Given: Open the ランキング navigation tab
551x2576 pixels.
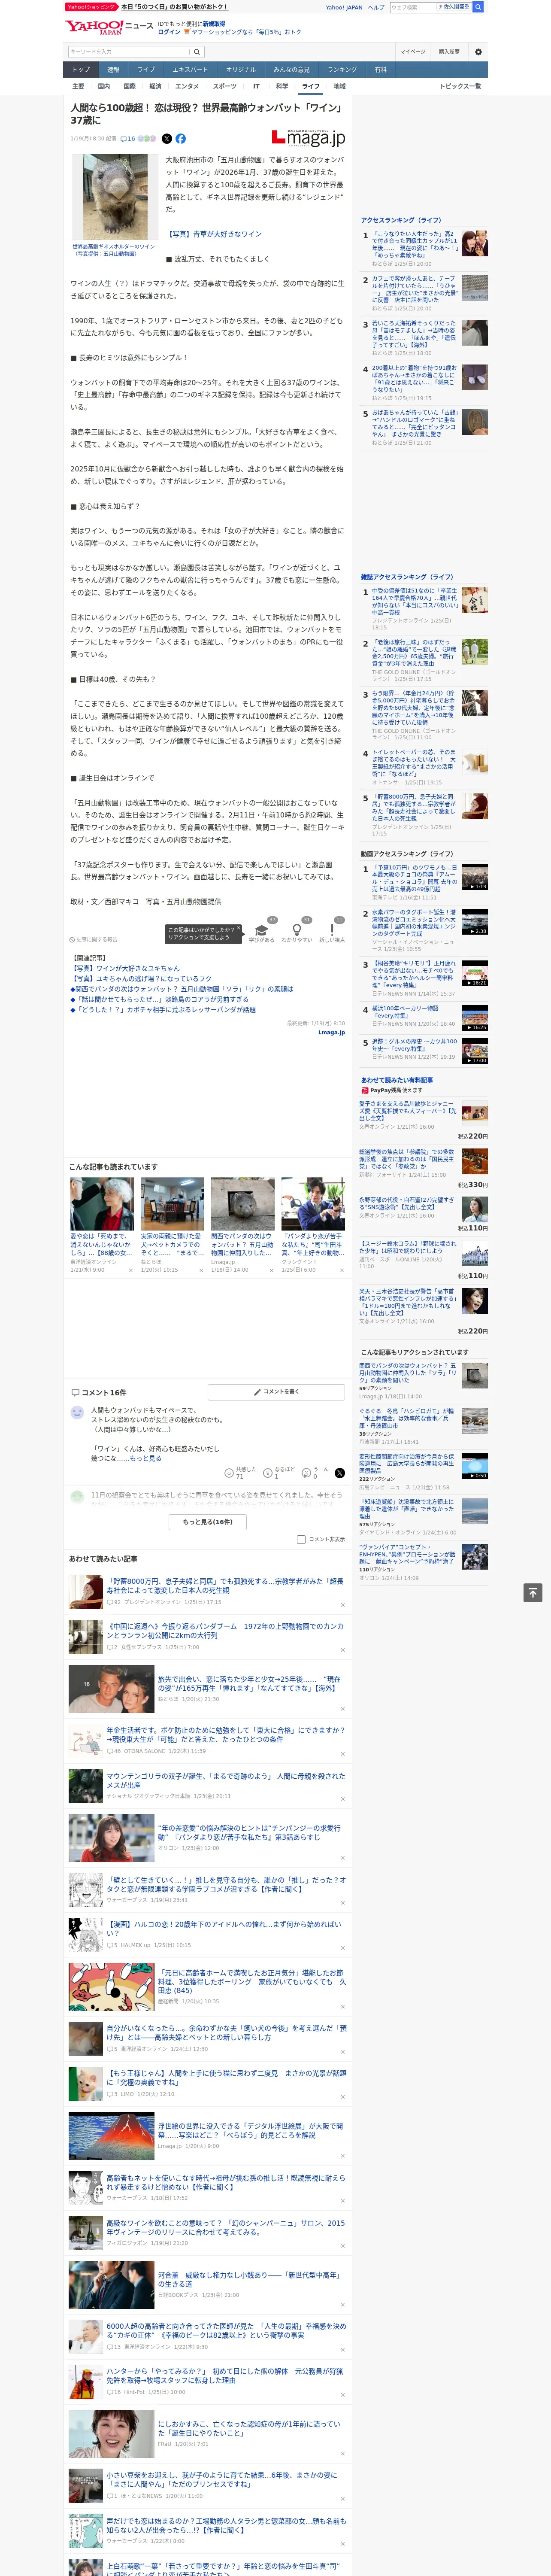Looking at the screenshot, I should (x=342, y=70).
